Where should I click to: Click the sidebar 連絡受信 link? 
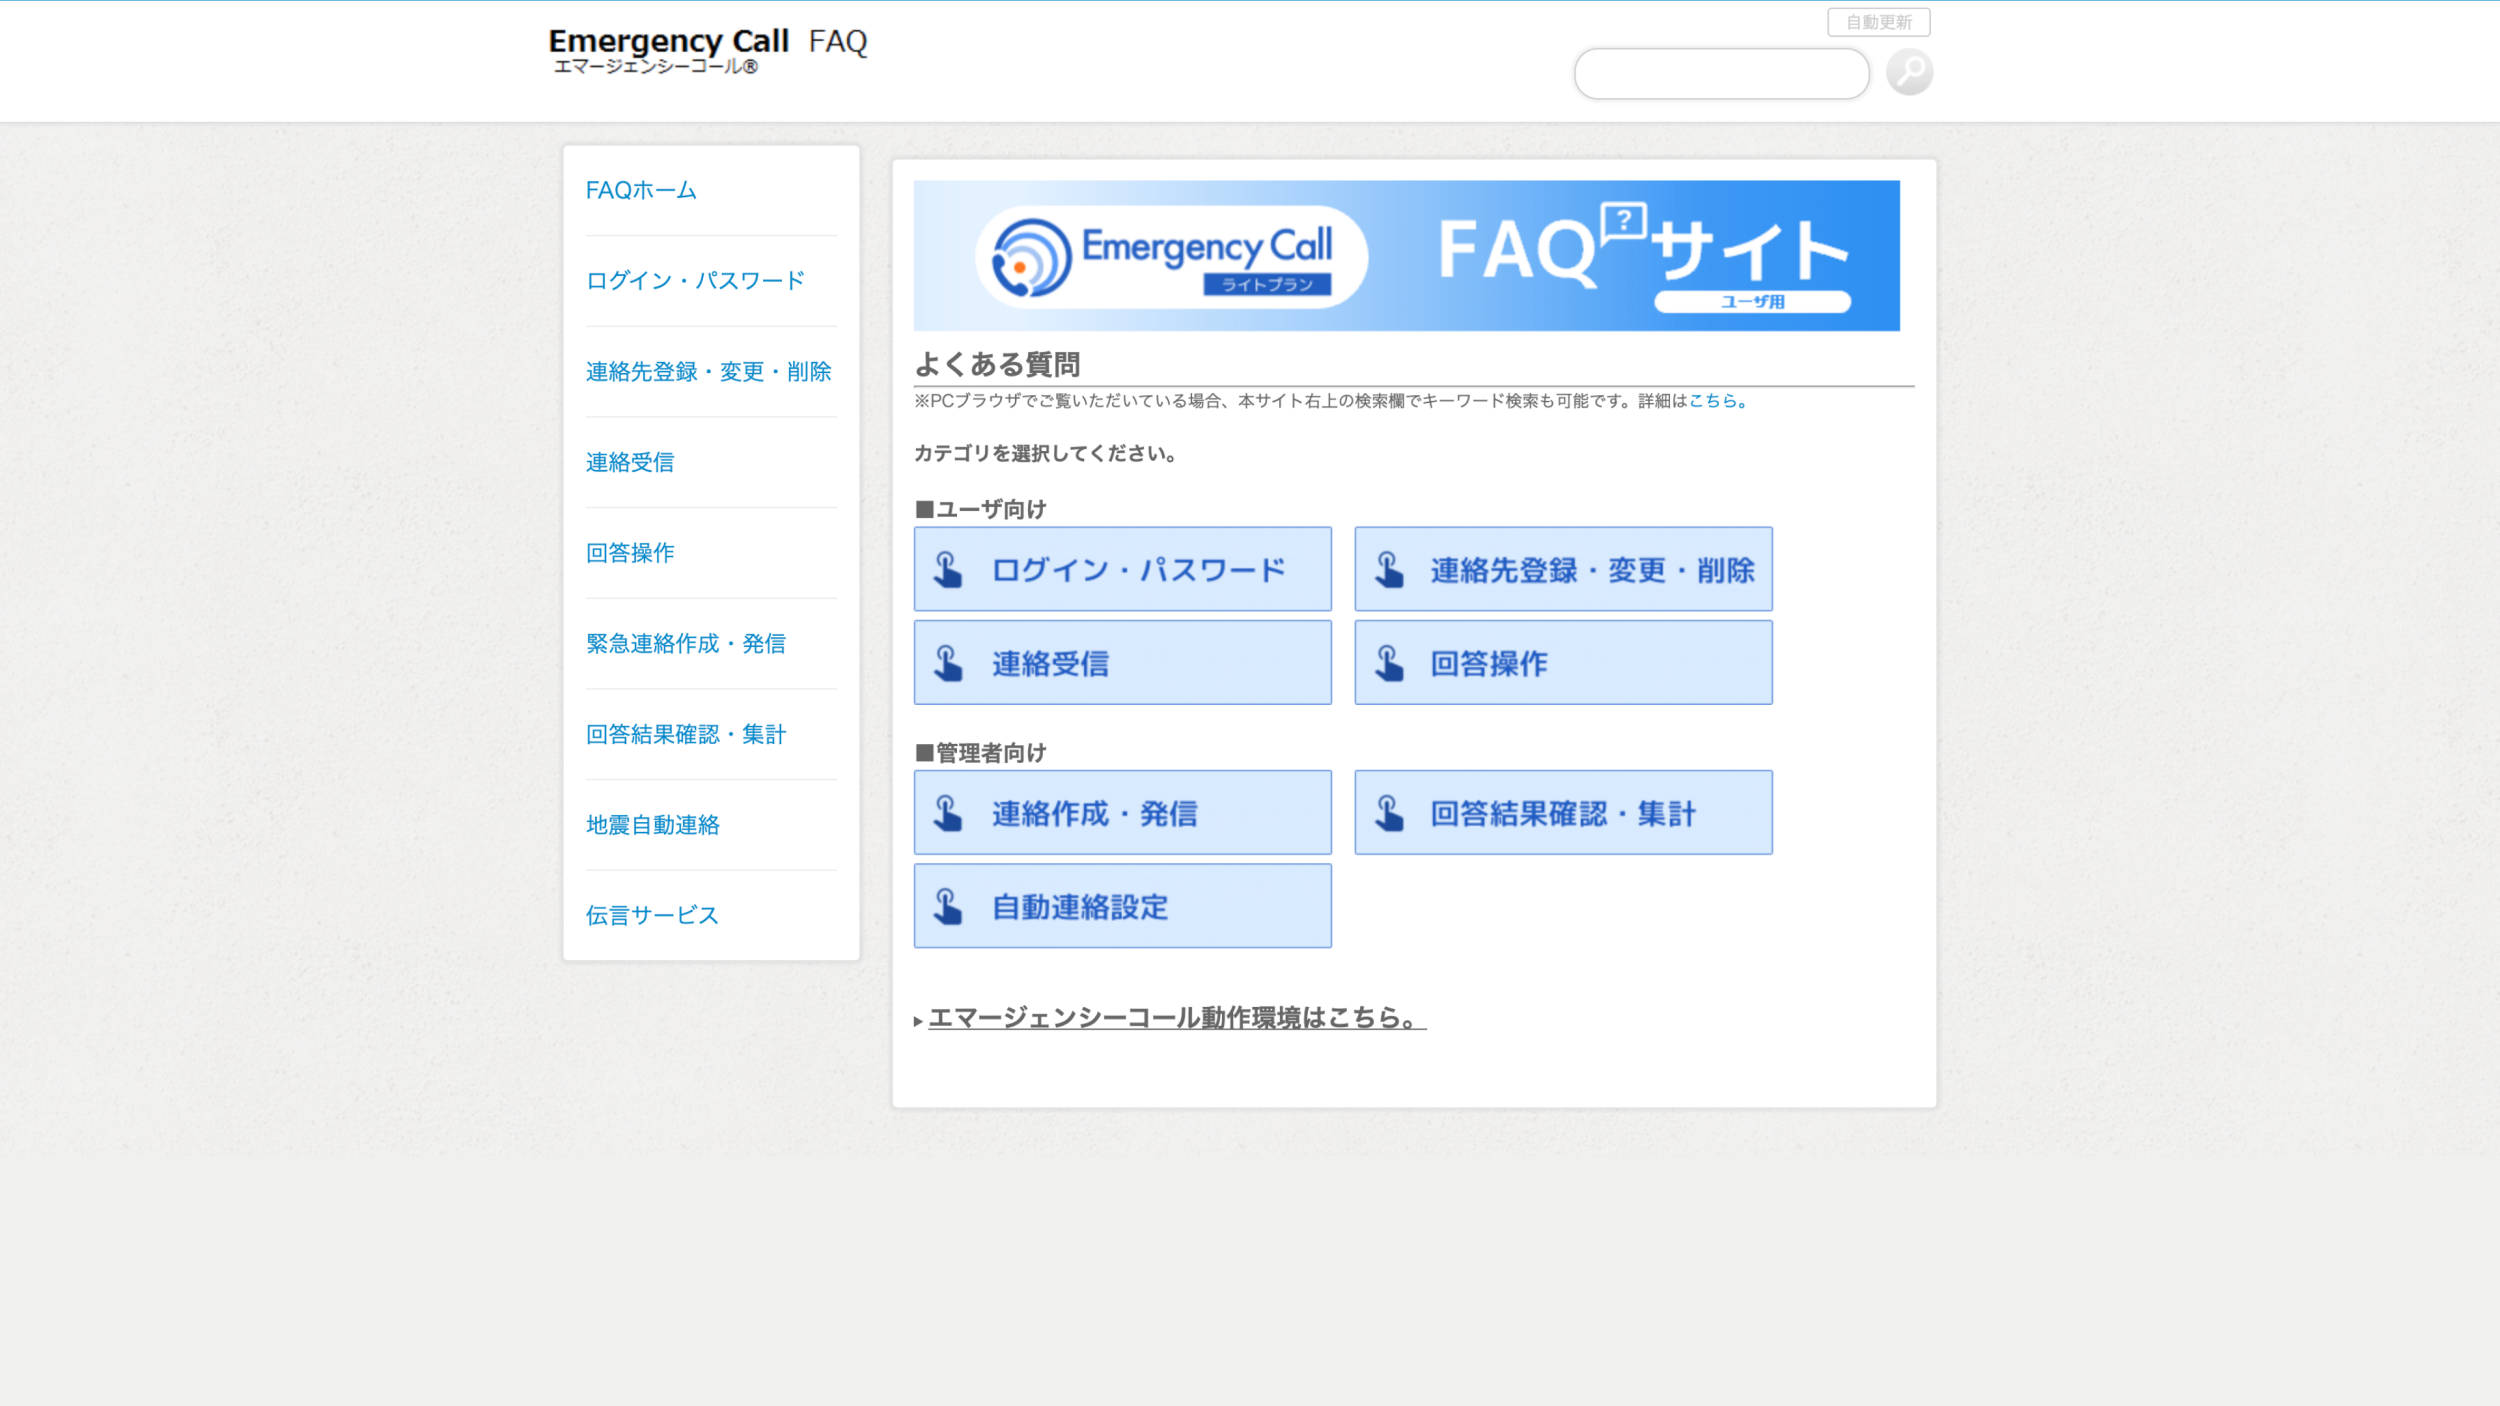coord(630,462)
